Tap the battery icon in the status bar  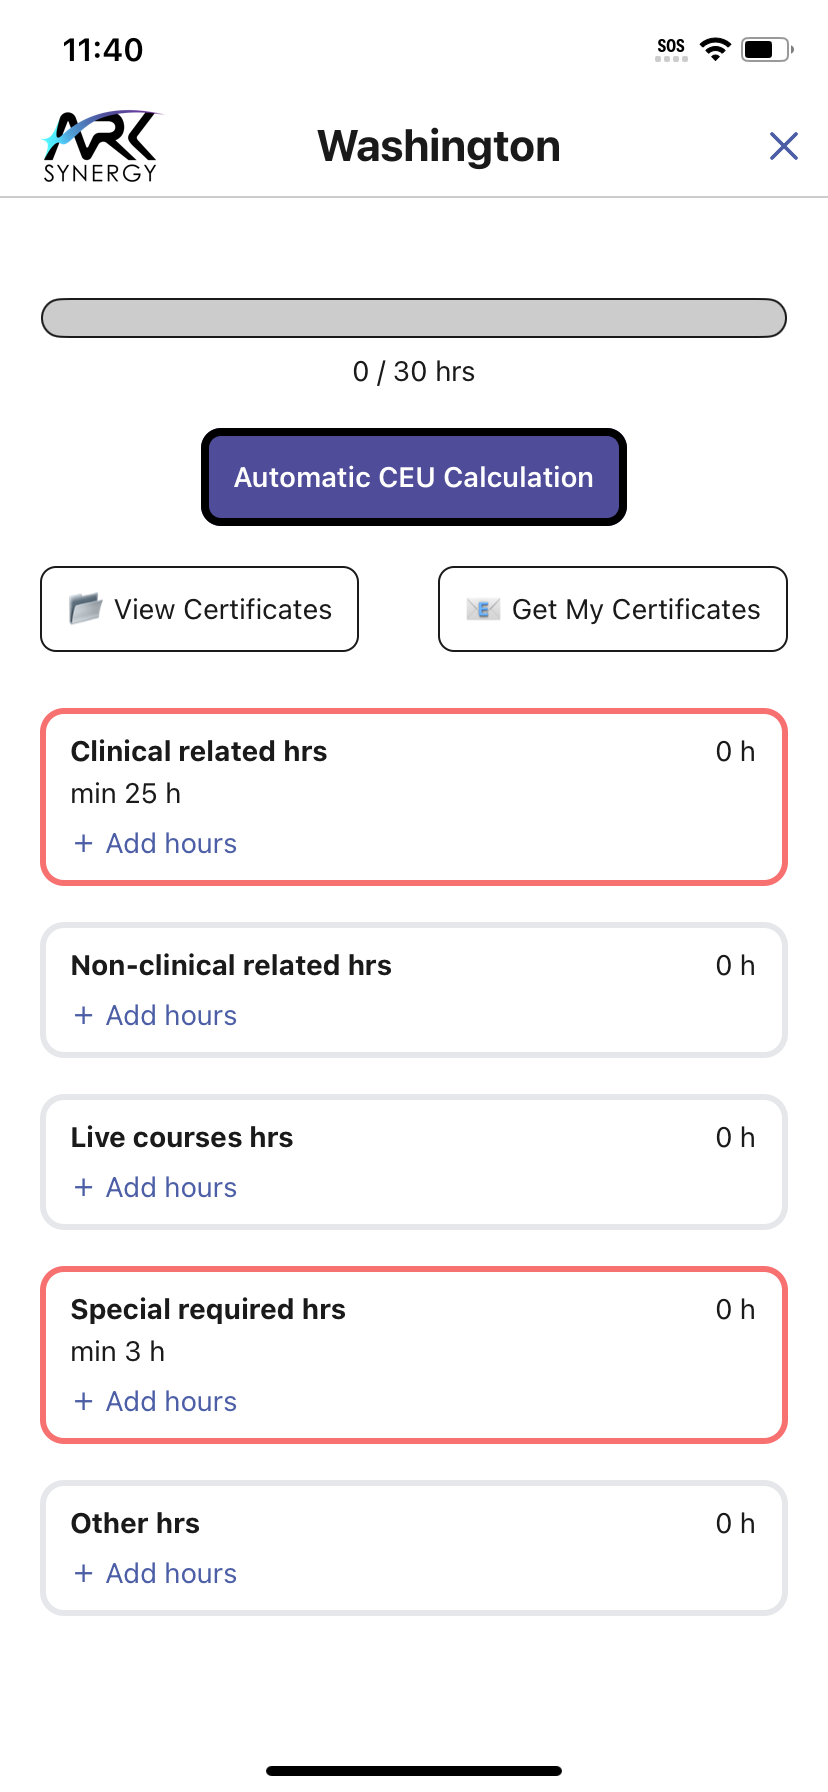(763, 48)
